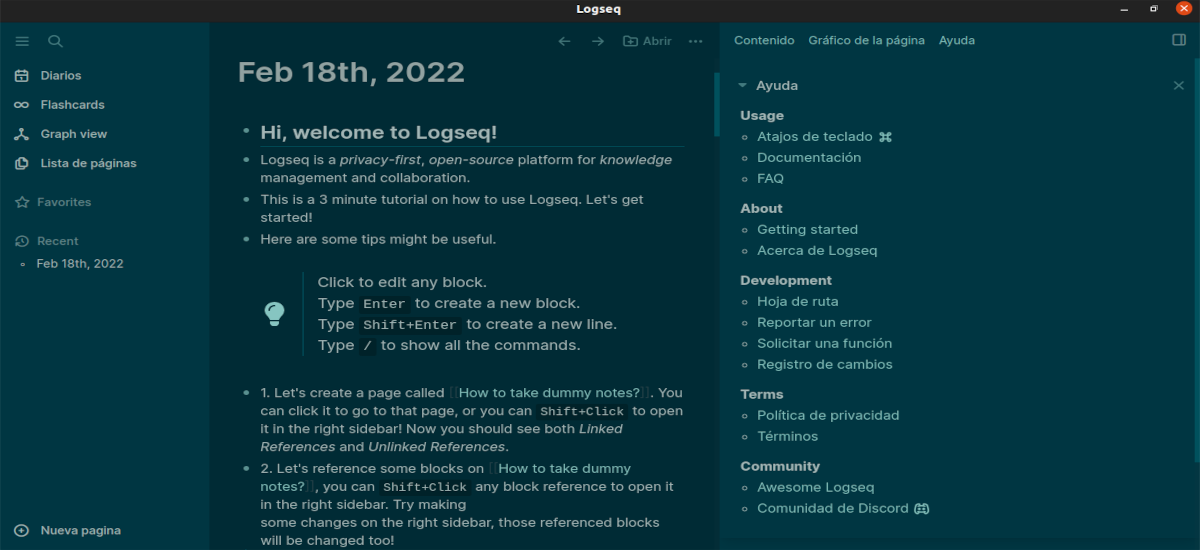Viewport: 1200px width, 550px height.
Task: Open the Comunidad de Discord link
Action: point(832,509)
